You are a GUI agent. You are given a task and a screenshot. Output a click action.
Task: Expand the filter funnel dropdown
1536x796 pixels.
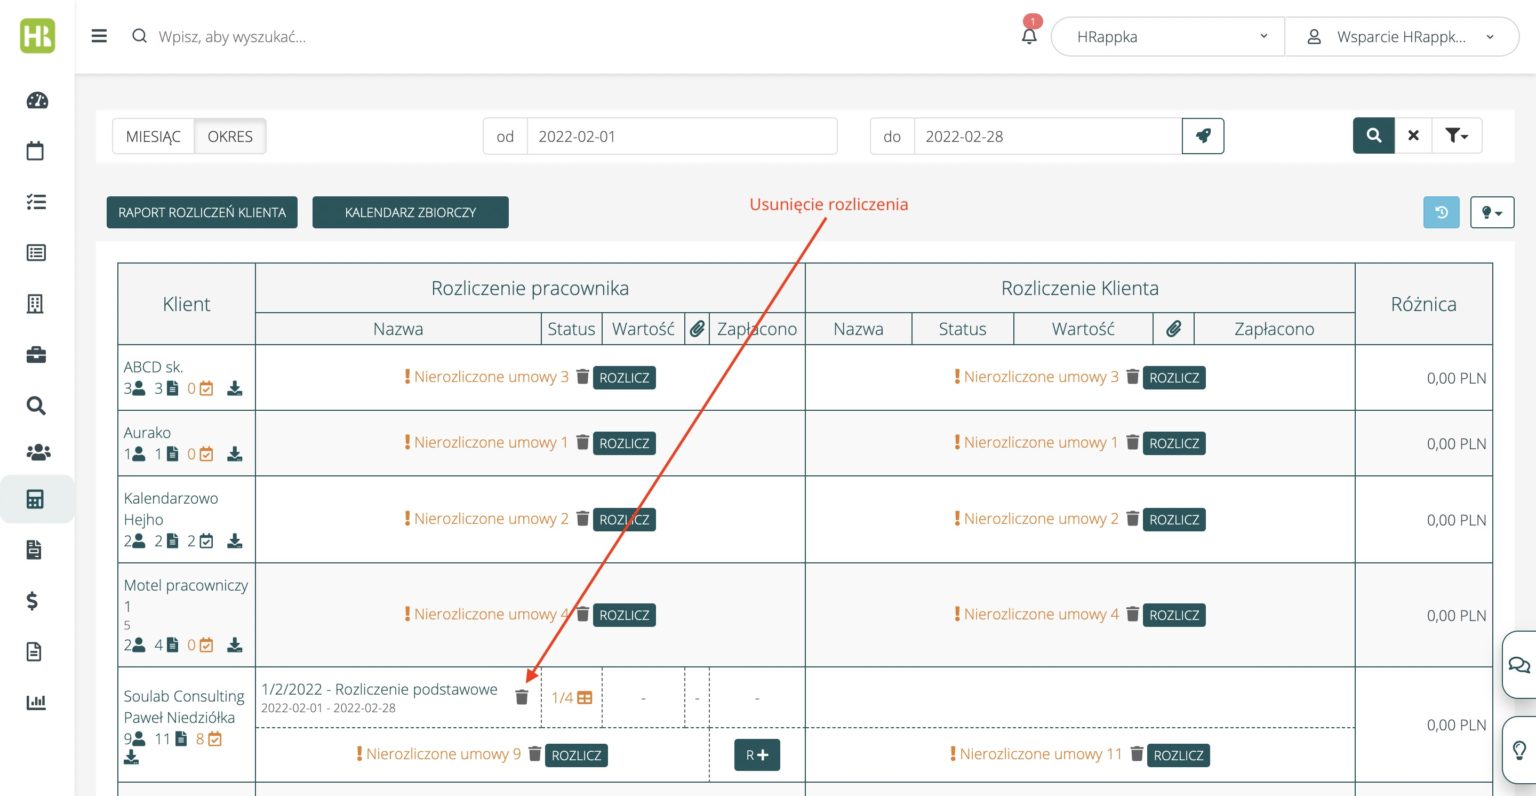coord(1456,135)
